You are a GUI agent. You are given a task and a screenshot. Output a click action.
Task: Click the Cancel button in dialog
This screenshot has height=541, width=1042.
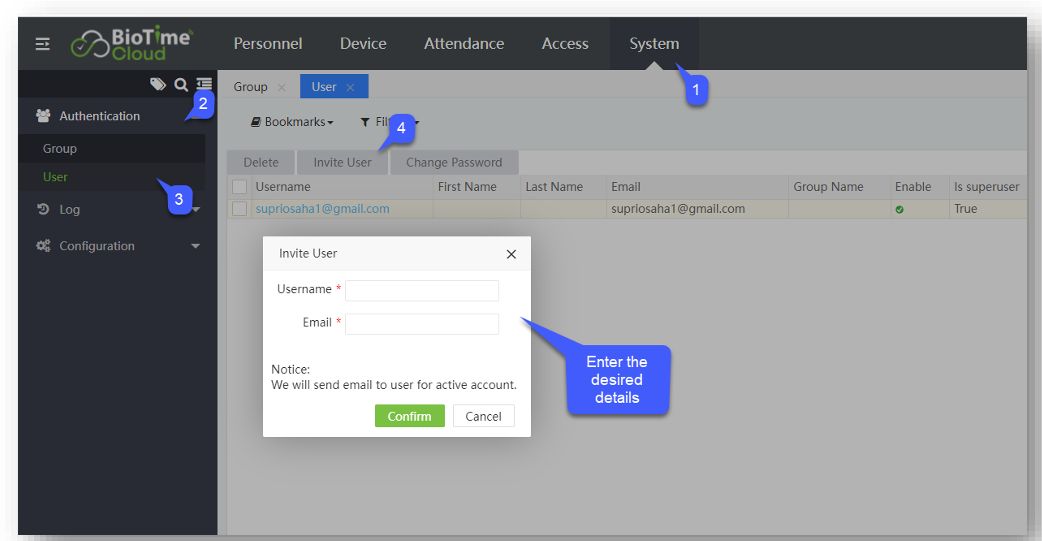click(483, 416)
